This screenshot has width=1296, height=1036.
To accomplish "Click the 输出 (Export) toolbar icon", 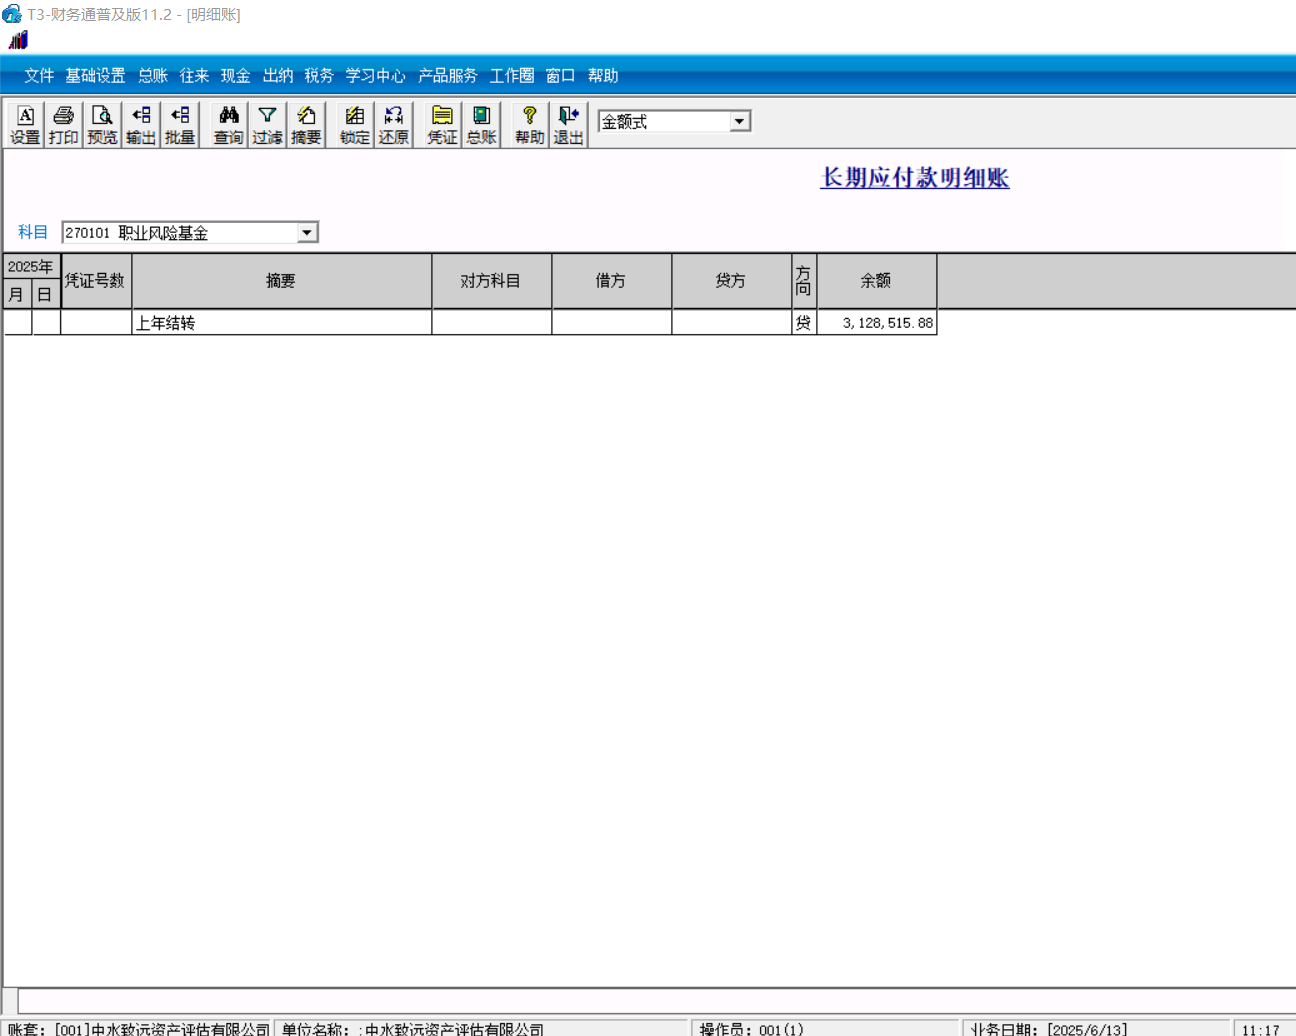I will [141, 124].
